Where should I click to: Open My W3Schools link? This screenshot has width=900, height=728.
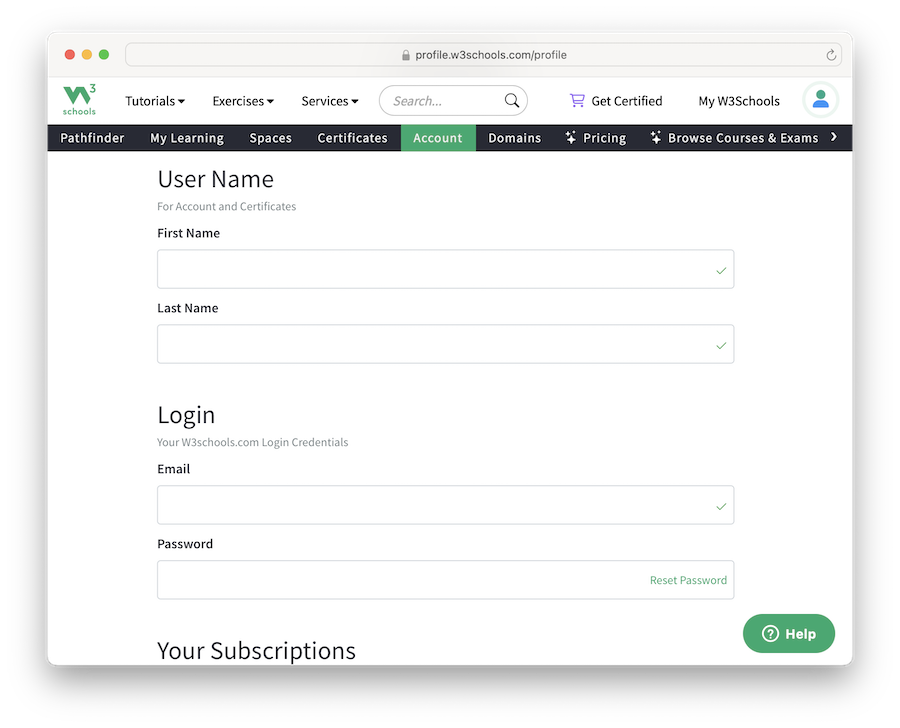[739, 101]
